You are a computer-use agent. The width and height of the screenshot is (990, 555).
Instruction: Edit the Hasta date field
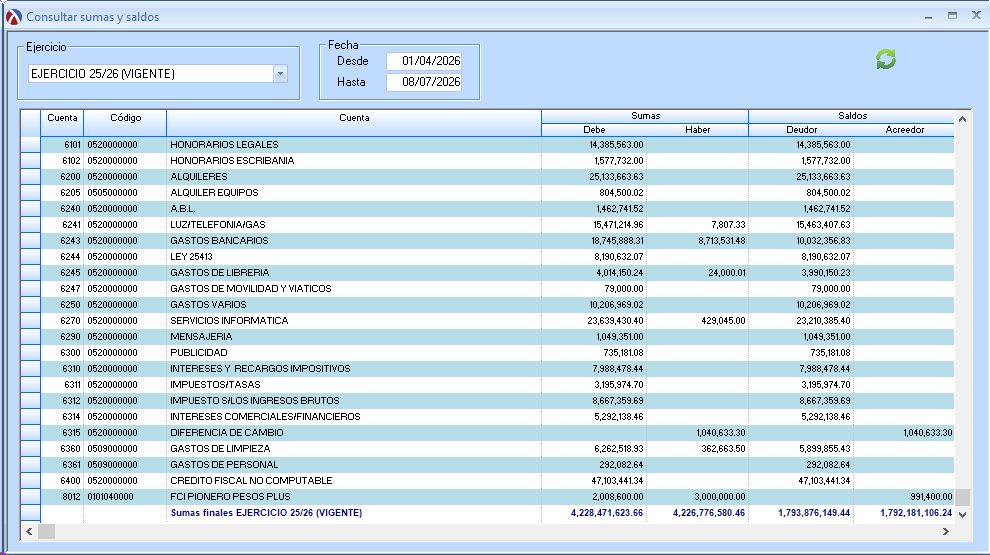coord(424,82)
